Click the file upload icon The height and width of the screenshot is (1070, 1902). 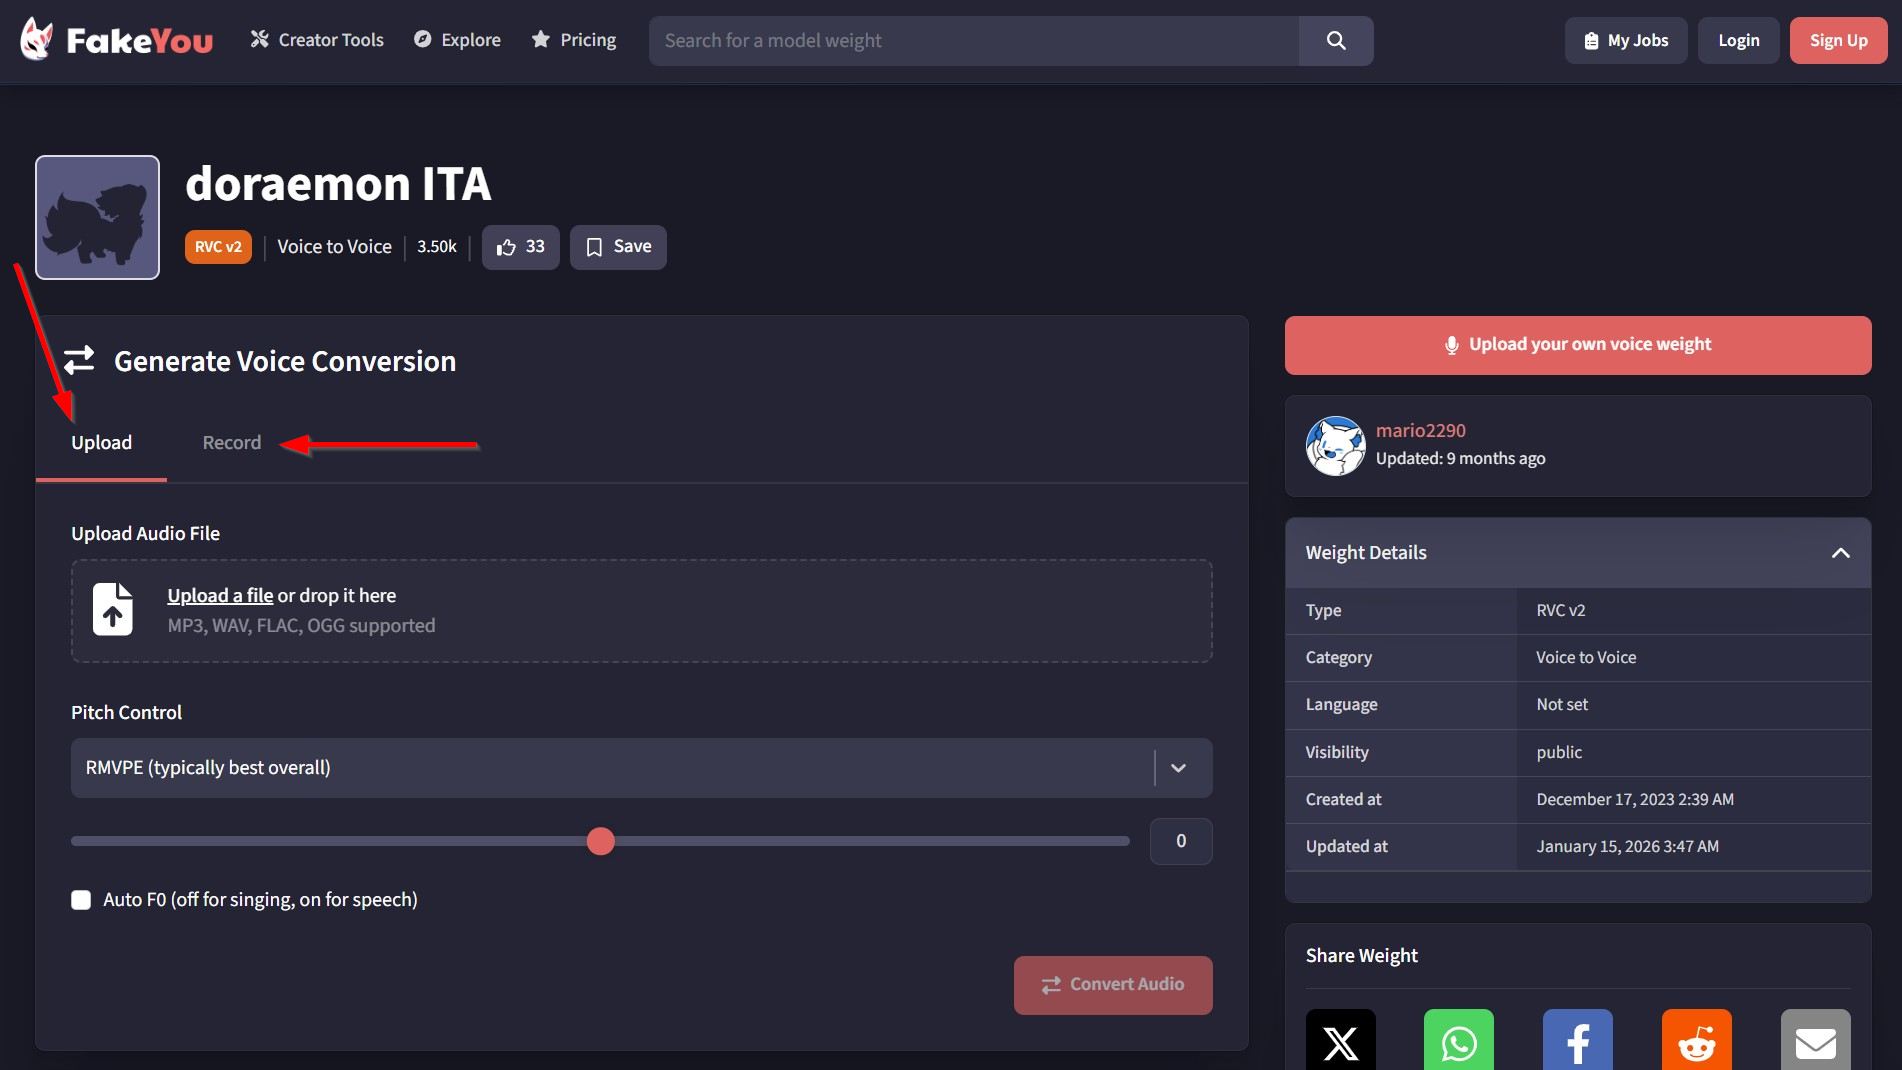(113, 609)
